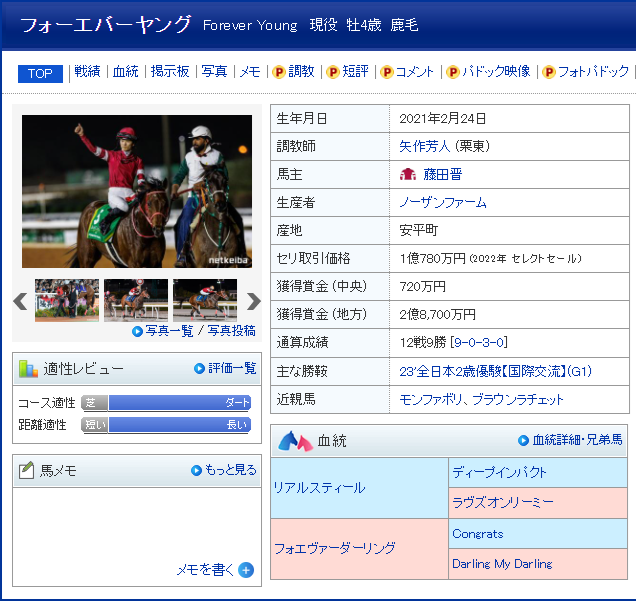Open もっと見る in 馬メモ
This screenshot has height=601, width=636.
(x=231, y=470)
